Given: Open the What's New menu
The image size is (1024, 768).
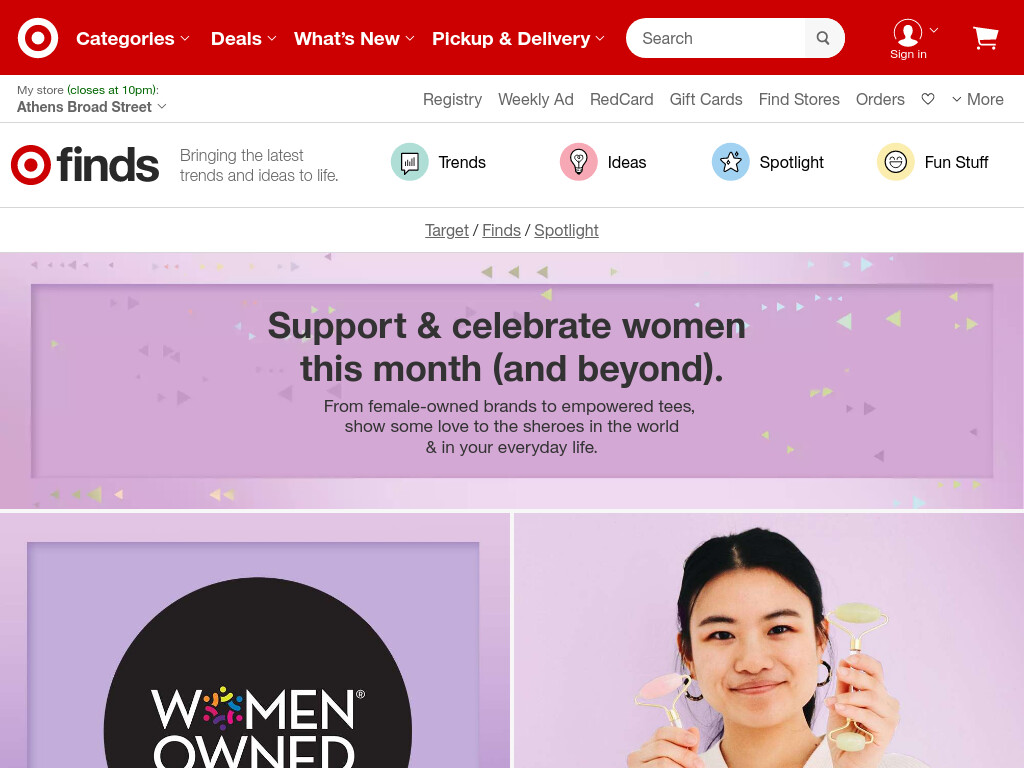Looking at the screenshot, I should point(354,39).
